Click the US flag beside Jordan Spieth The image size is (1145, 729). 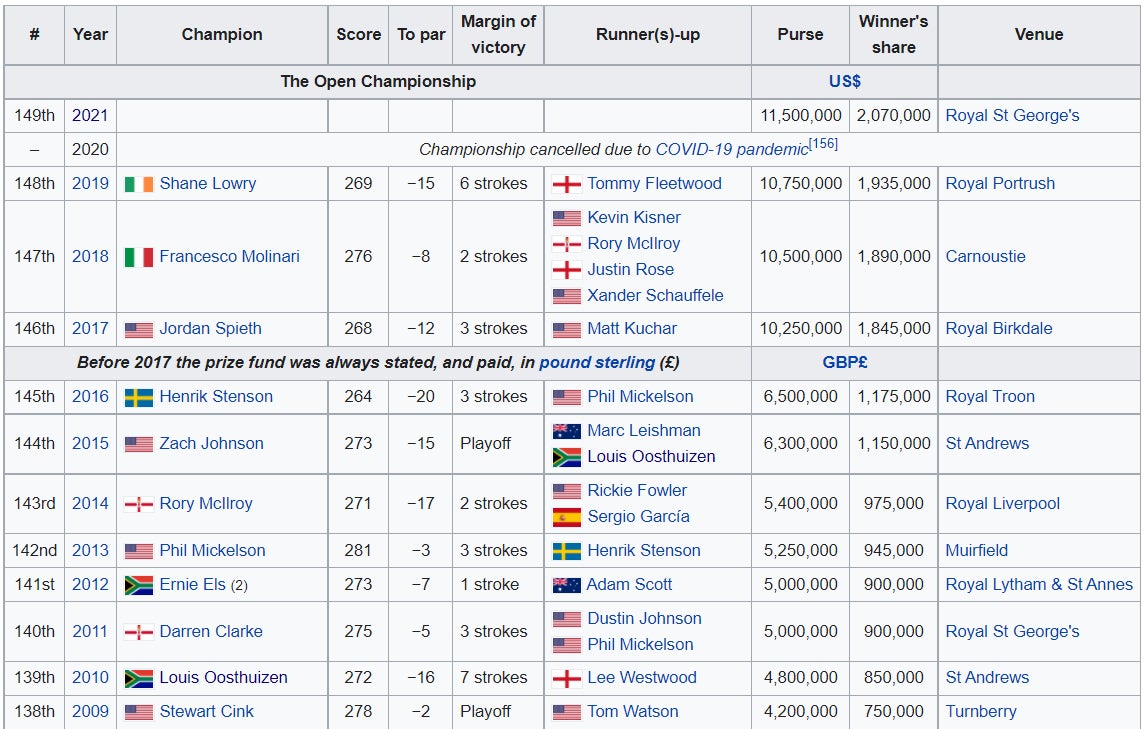tap(139, 329)
